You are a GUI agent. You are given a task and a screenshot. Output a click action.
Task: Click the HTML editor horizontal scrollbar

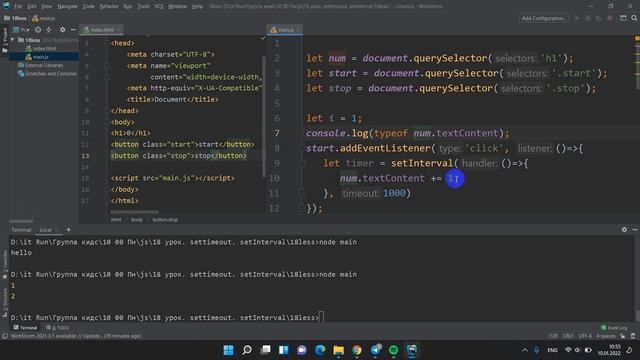coord(135,212)
